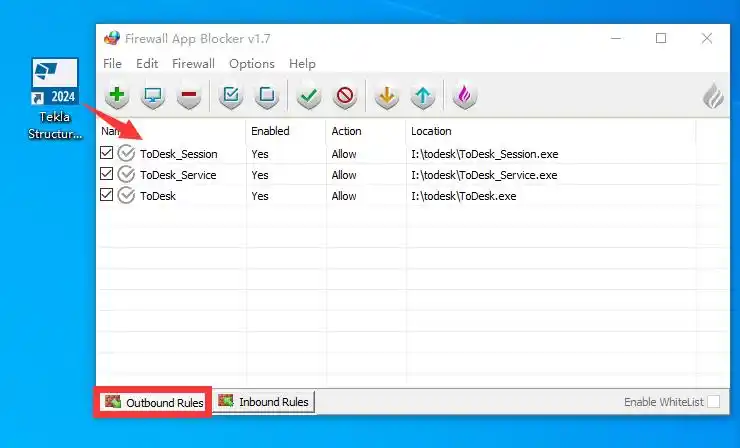Viewport: 740px width, 448px height.
Task: Tick the Enable WhiteList checkbox
Action: [714, 402]
